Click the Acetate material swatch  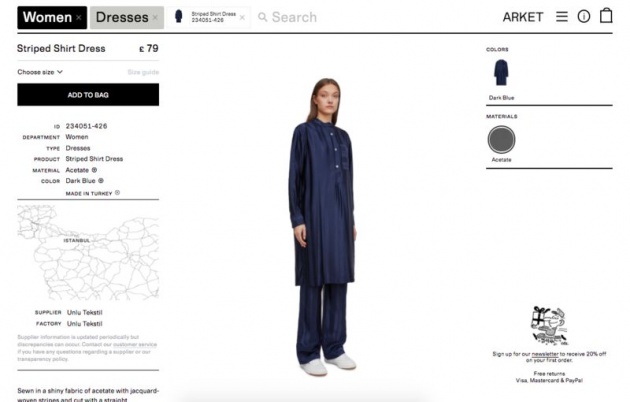[501, 140]
